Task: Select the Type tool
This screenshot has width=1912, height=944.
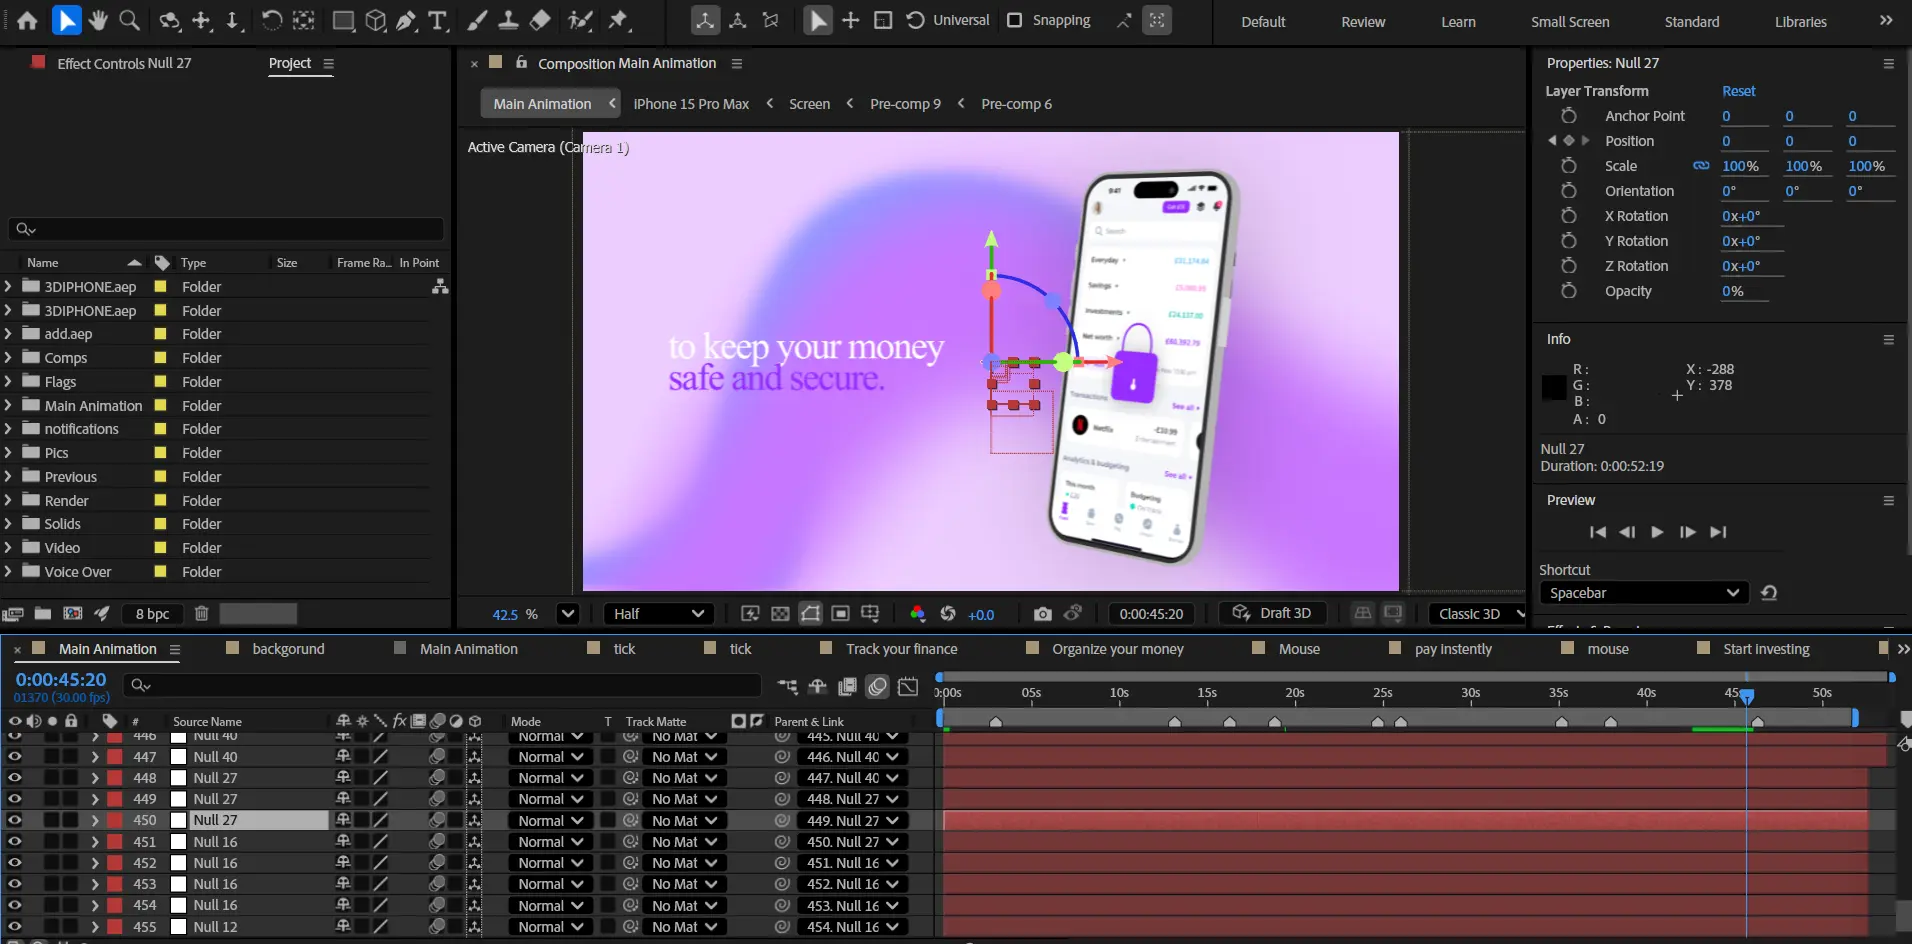Action: pyautogui.click(x=437, y=20)
